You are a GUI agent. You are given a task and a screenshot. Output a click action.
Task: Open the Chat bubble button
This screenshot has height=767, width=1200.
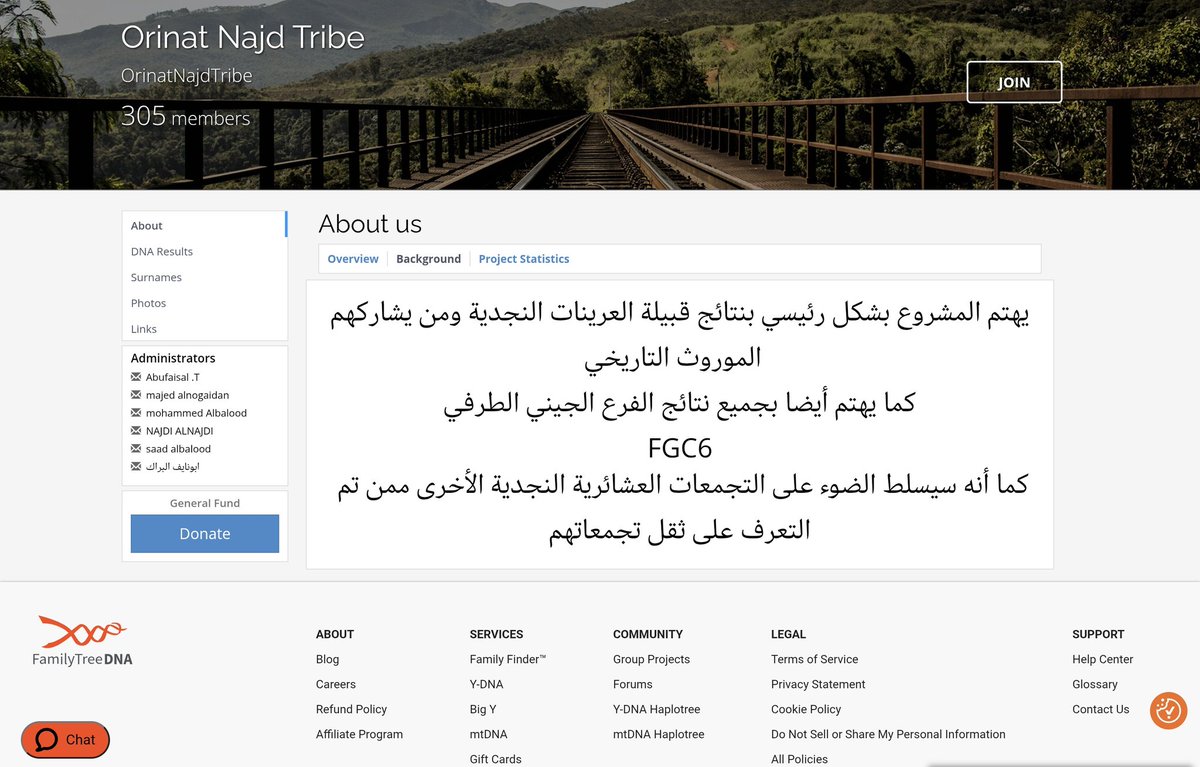[65, 740]
